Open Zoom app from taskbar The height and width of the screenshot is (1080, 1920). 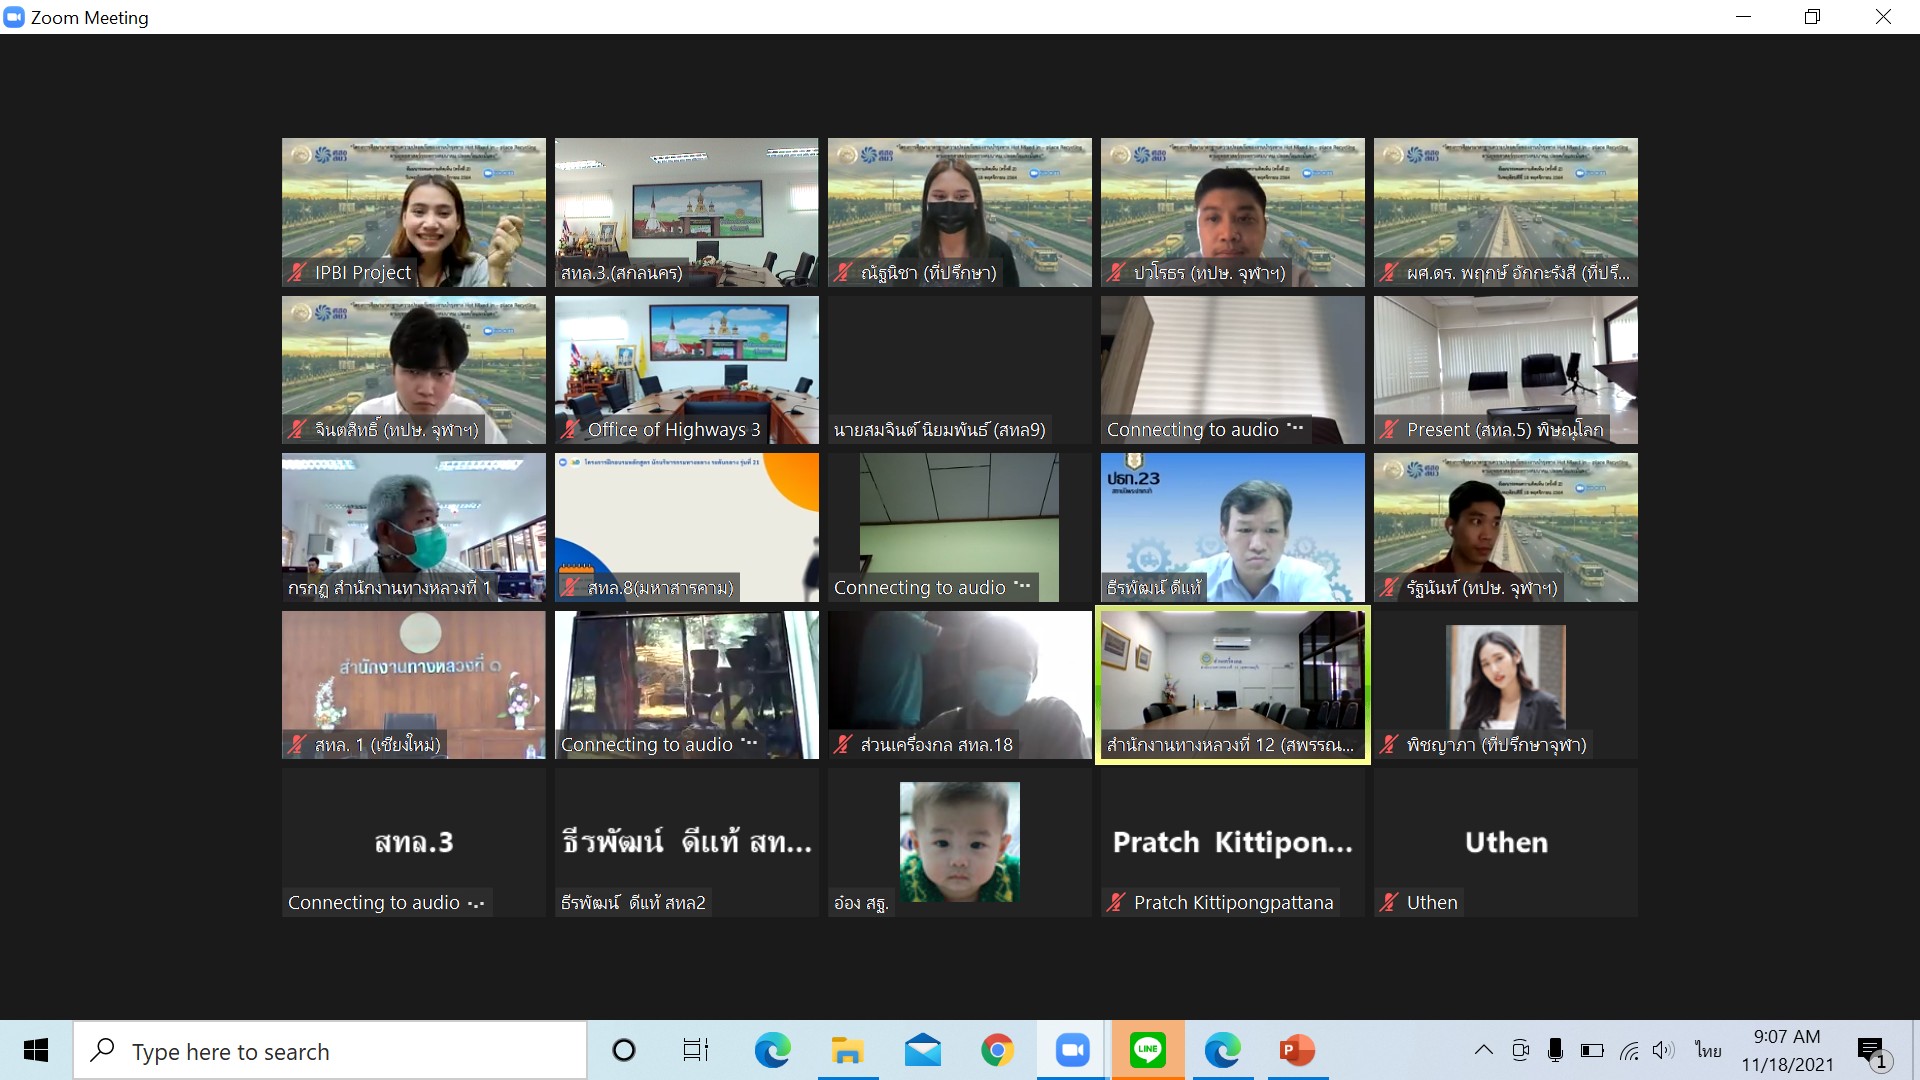point(1072,1050)
